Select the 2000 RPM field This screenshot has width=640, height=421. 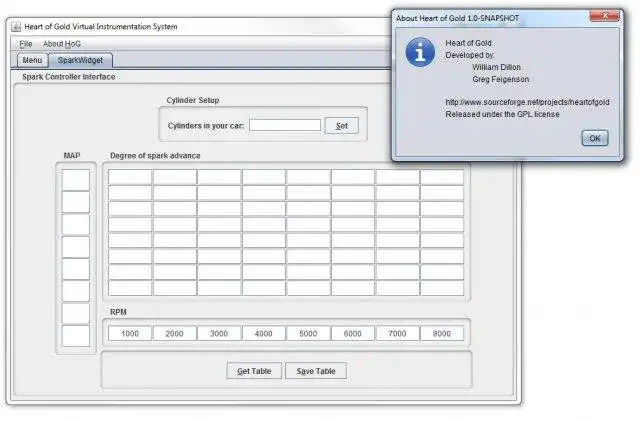pyautogui.click(x=174, y=333)
